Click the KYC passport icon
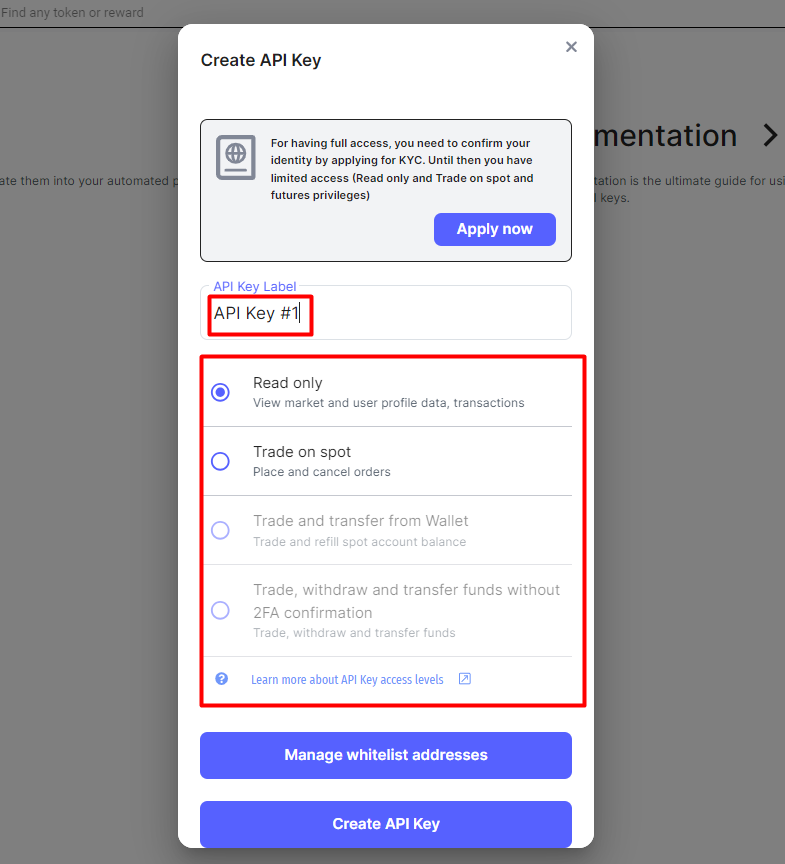Viewport: 785px width, 864px height. (x=236, y=158)
